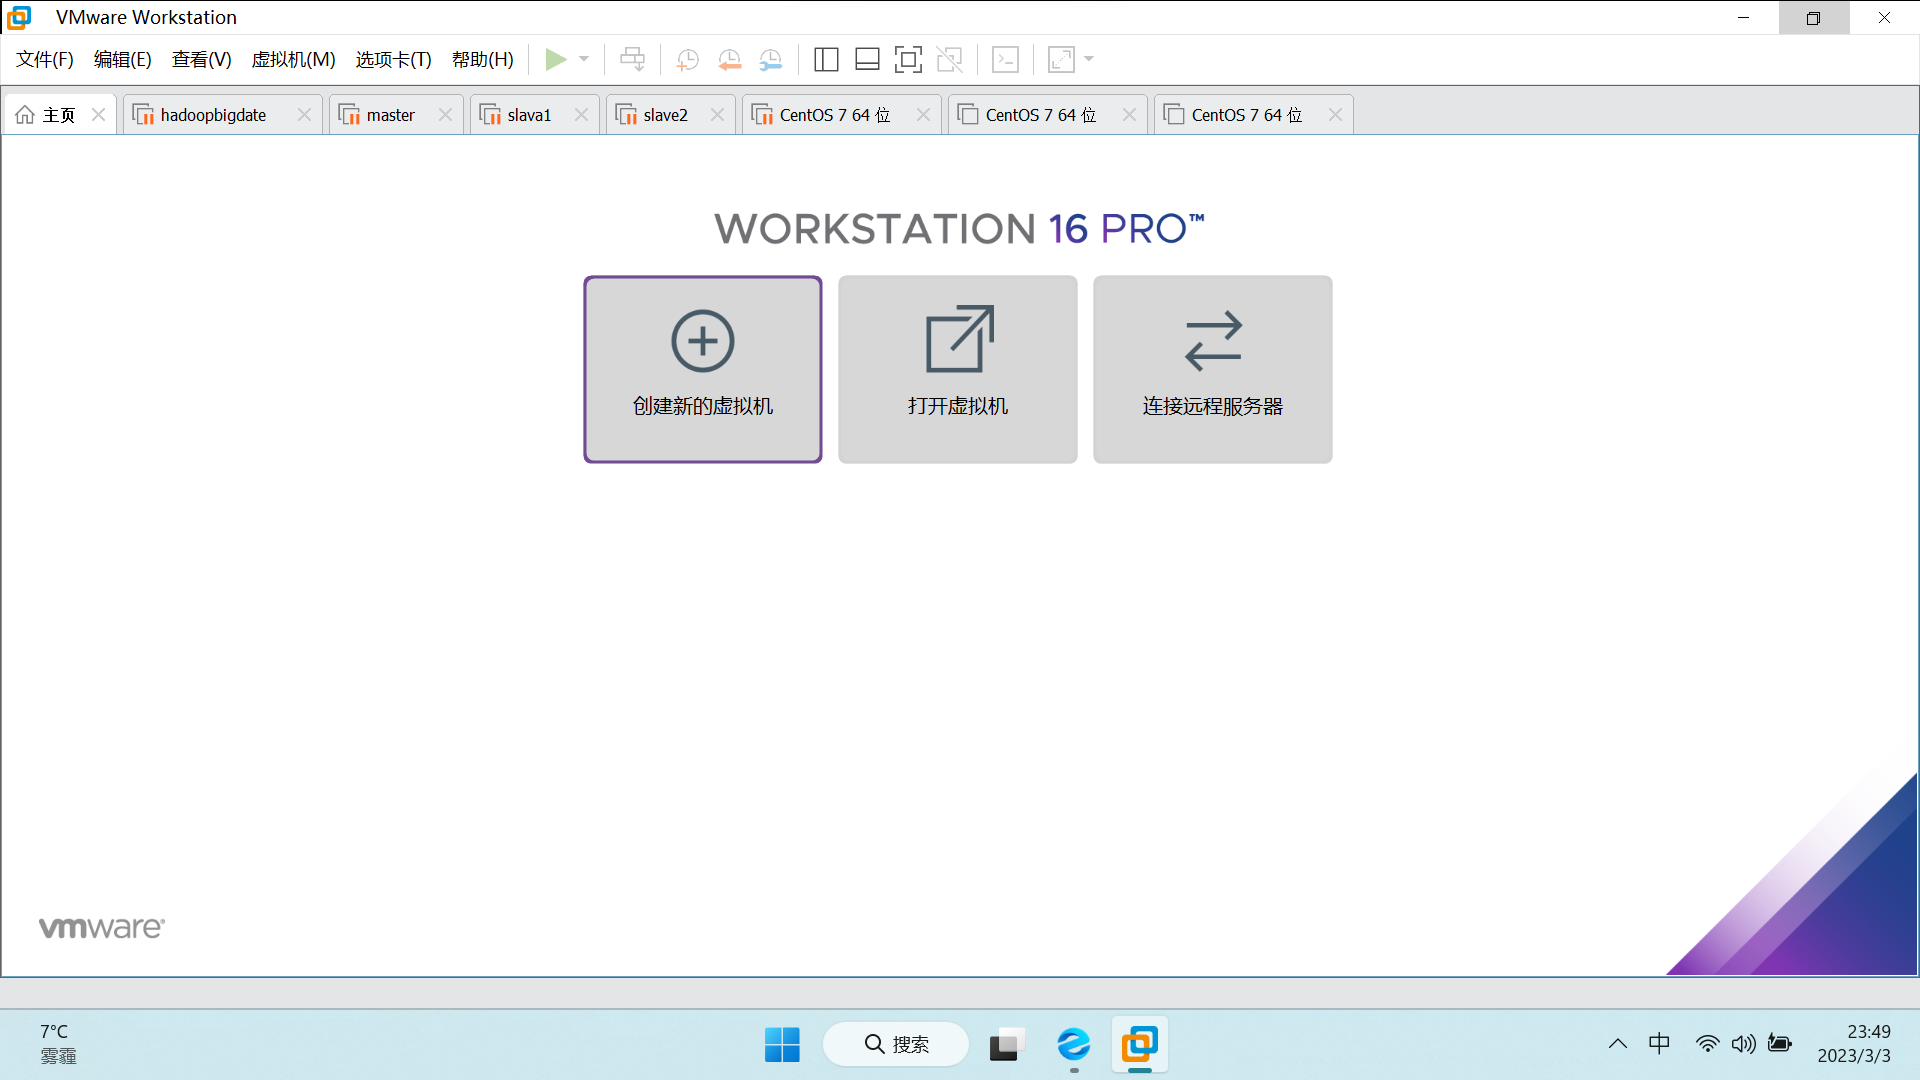Open the 选项卡(T) menu
This screenshot has width=1920, height=1080.
pos(394,60)
